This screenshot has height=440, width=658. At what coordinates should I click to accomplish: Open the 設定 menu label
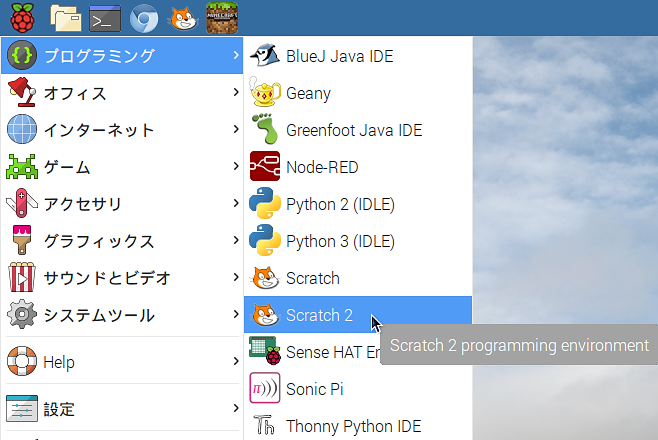pos(59,409)
